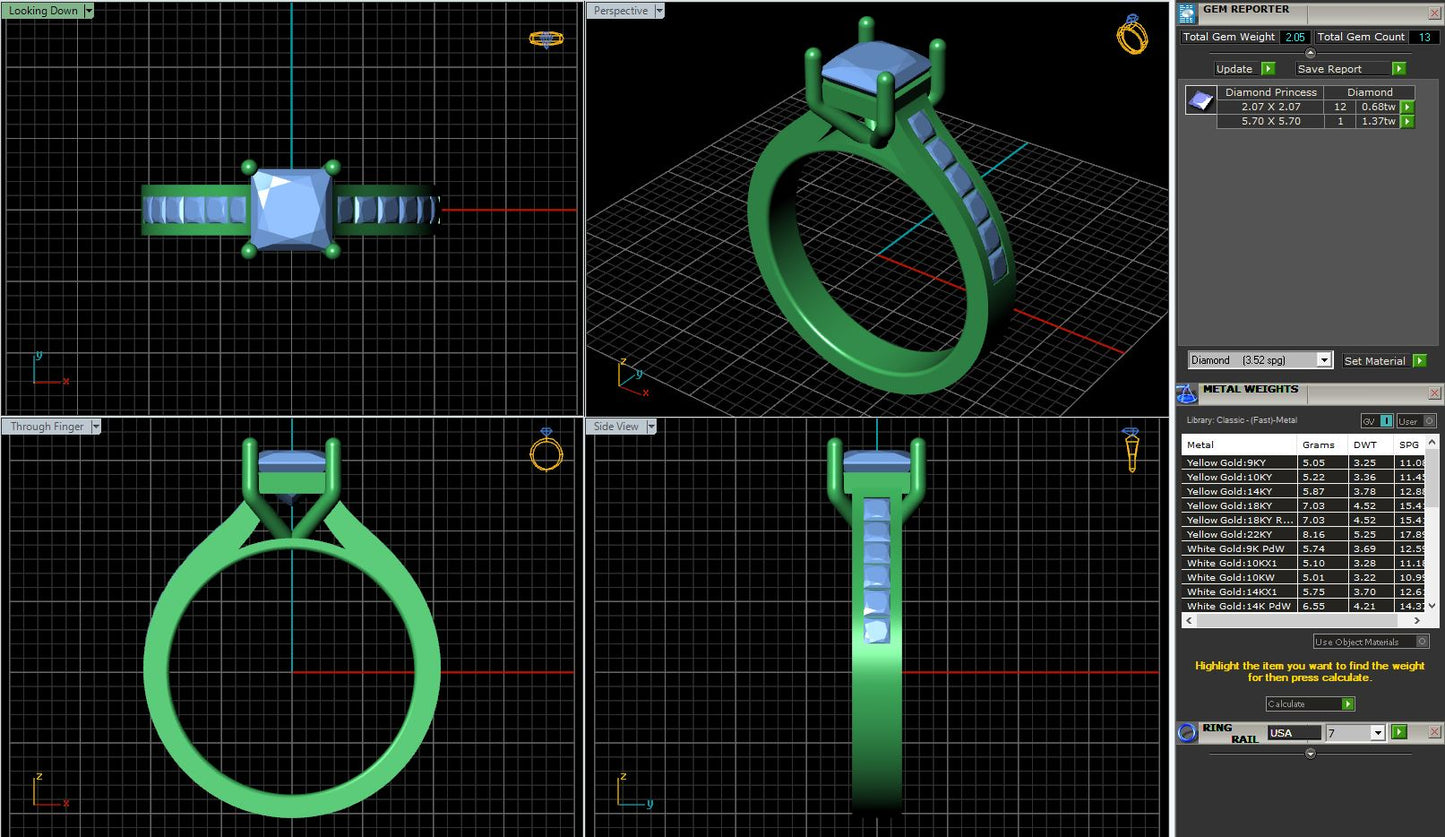Click the Save Report button
Image resolution: width=1445 pixels, height=837 pixels.
[x=1350, y=69]
